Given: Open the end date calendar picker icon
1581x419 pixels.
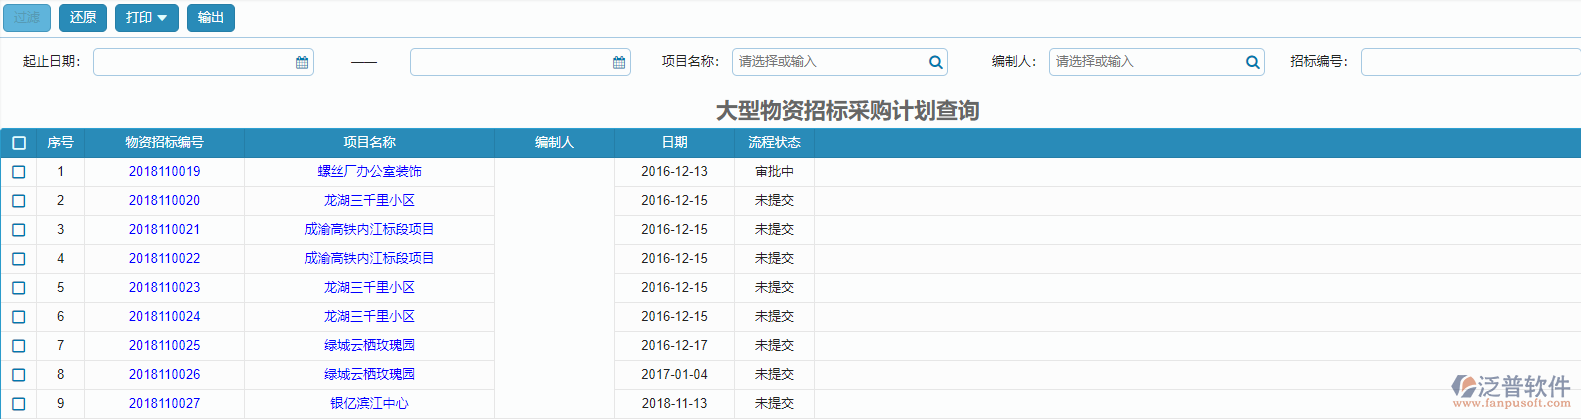Looking at the screenshot, I should pyautogui.click(x=619, y=62).
